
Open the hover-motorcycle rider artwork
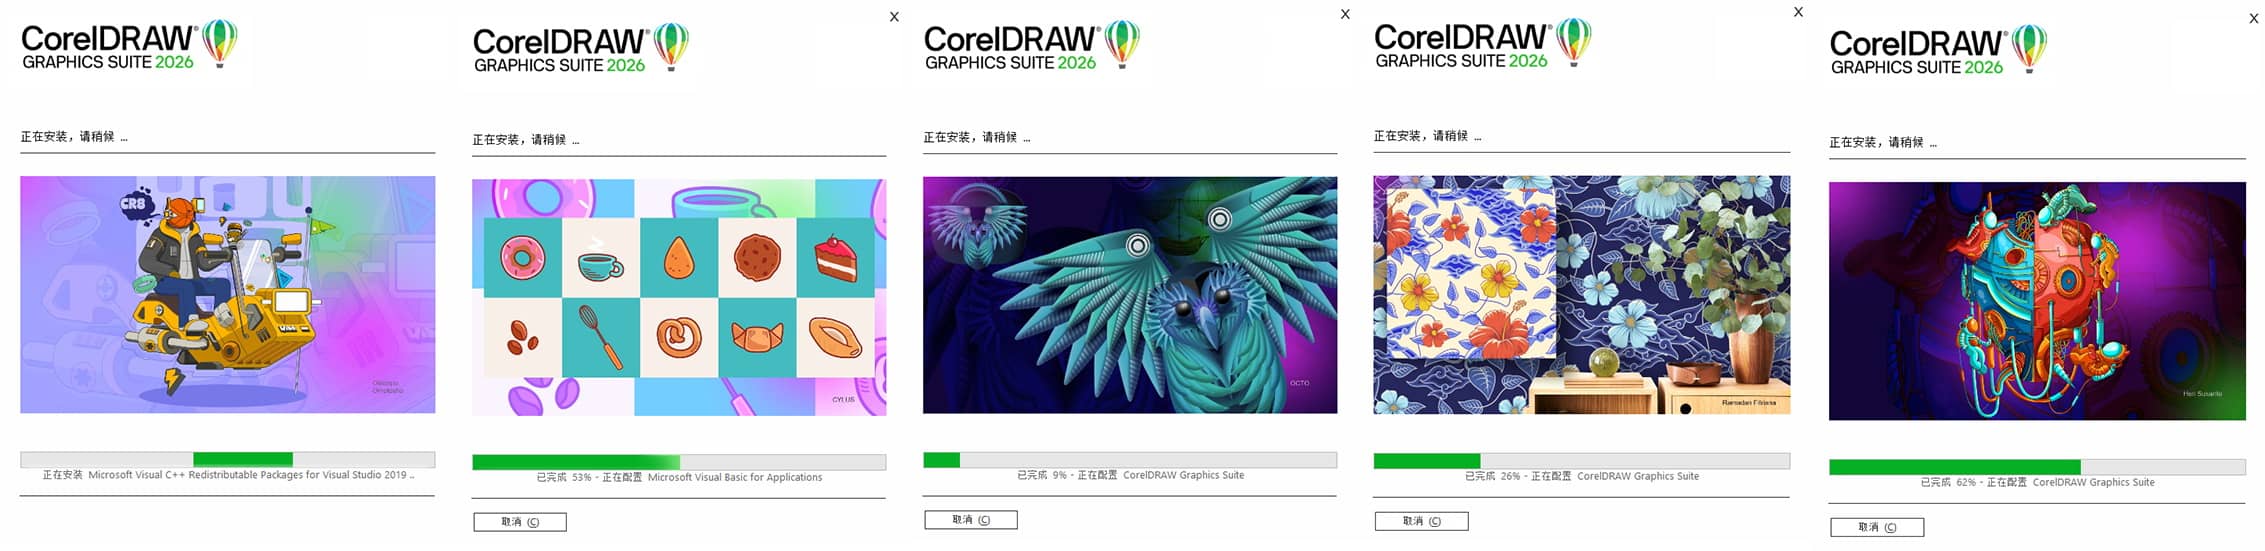[228, 295]
